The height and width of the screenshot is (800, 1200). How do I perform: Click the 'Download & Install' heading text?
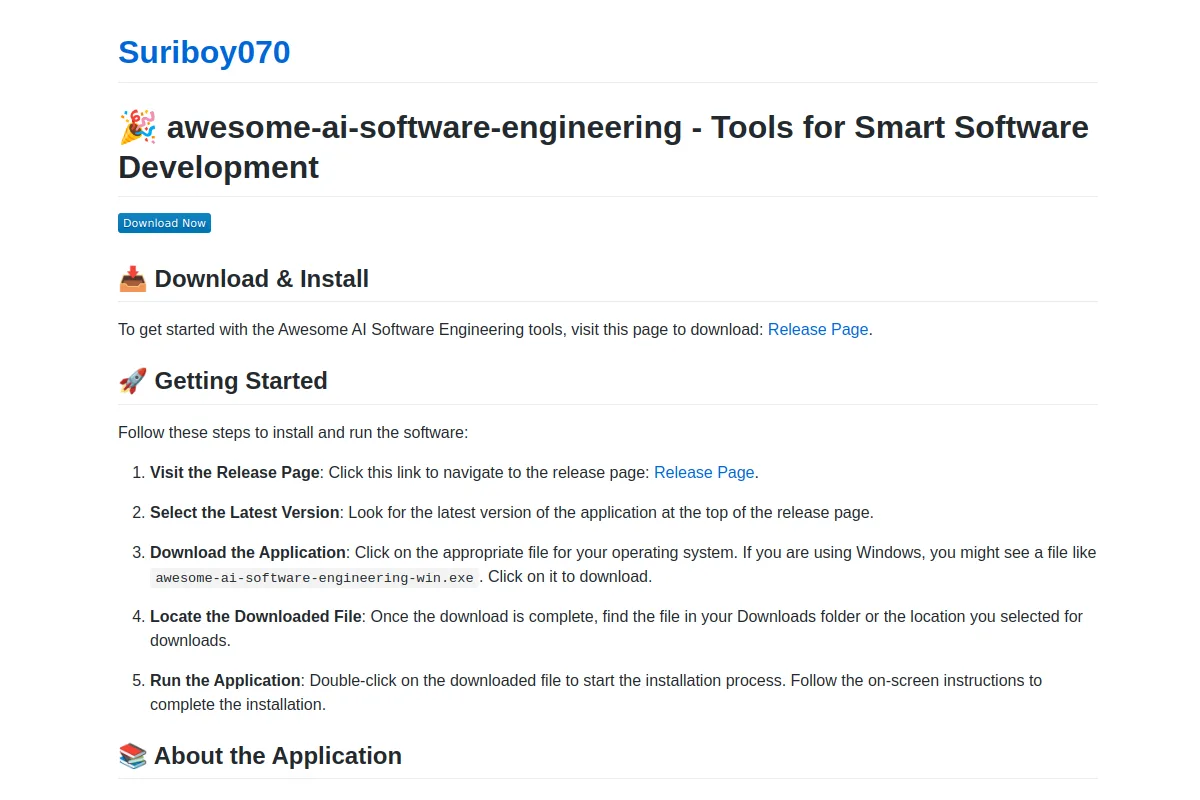262,279
